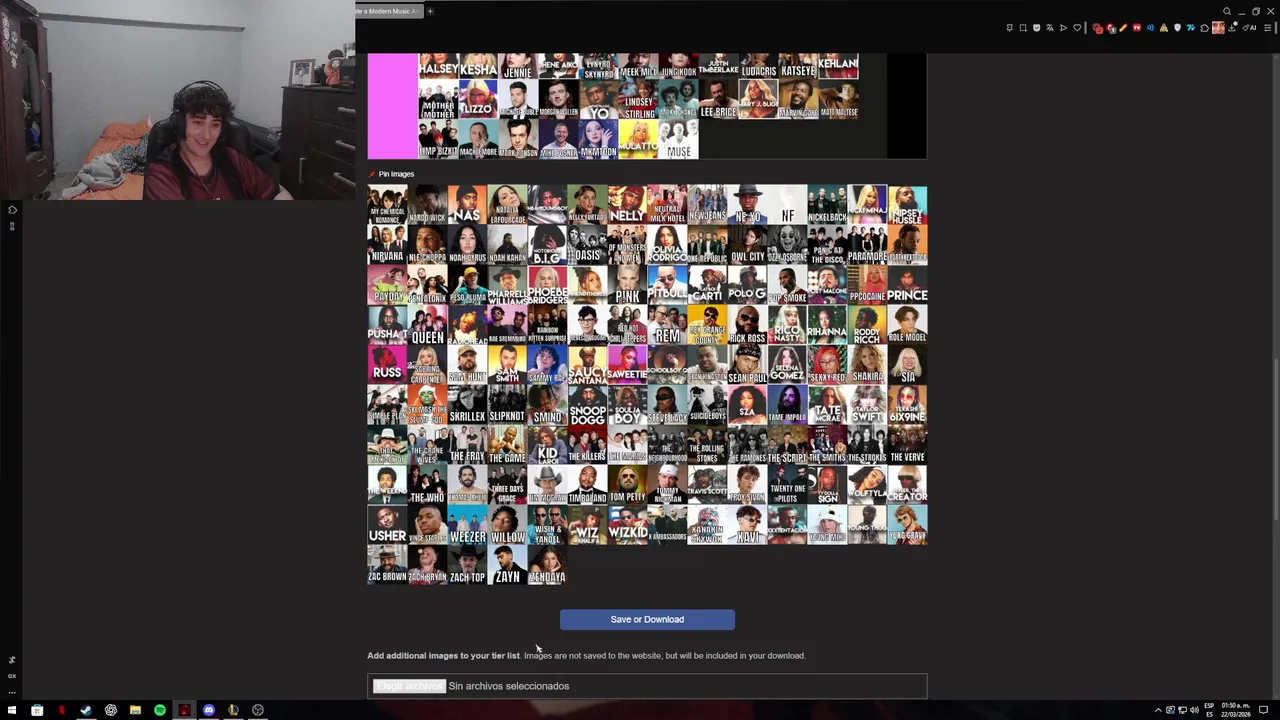Pick the Tate McRae tile
The height and width of the screenshot is (720, 1280).
coord(828,405)
